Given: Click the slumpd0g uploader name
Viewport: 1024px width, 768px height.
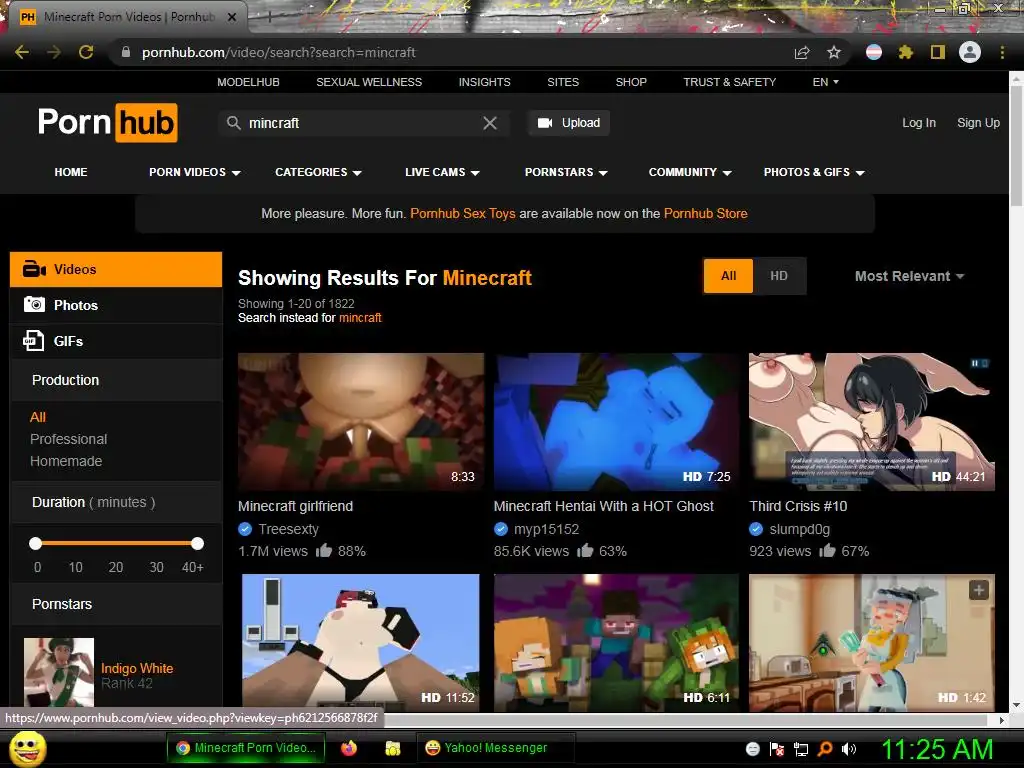Looking at the screenshot, I should (799, 529).
